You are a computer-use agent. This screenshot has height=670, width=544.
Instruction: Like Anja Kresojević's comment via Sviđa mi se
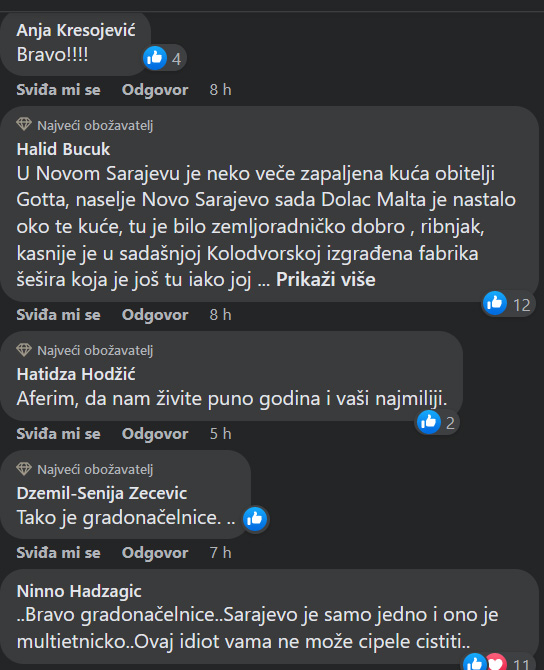click(x=59, y=90)
